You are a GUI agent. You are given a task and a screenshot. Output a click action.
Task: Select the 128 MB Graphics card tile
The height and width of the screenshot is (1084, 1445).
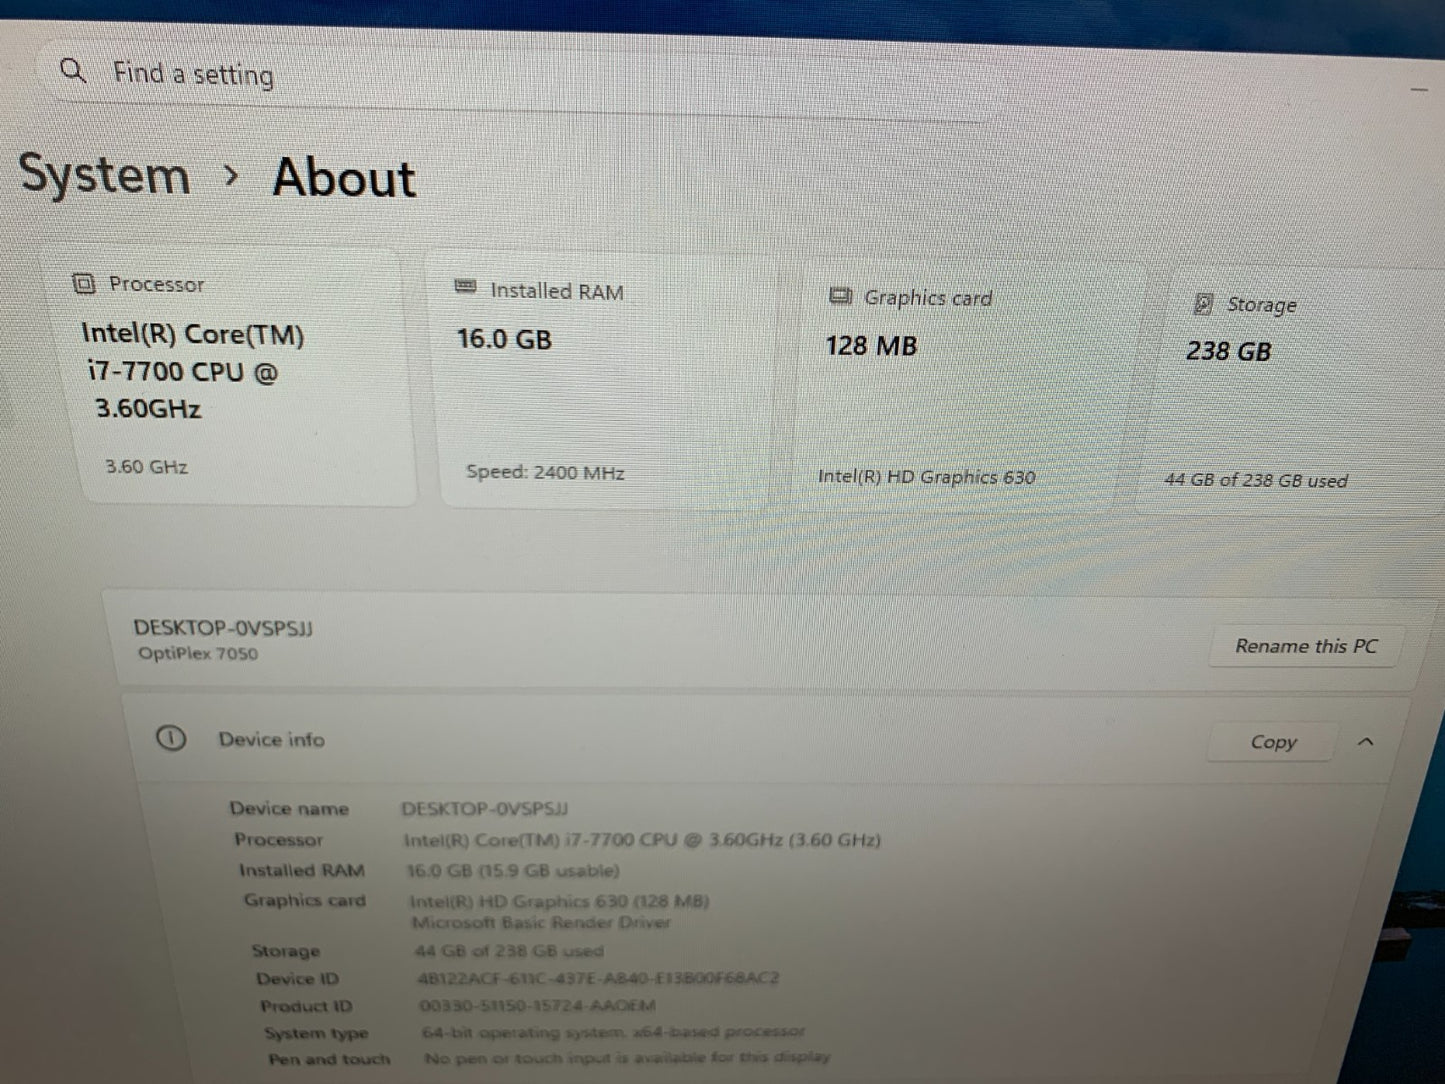(x=968, y=389)
